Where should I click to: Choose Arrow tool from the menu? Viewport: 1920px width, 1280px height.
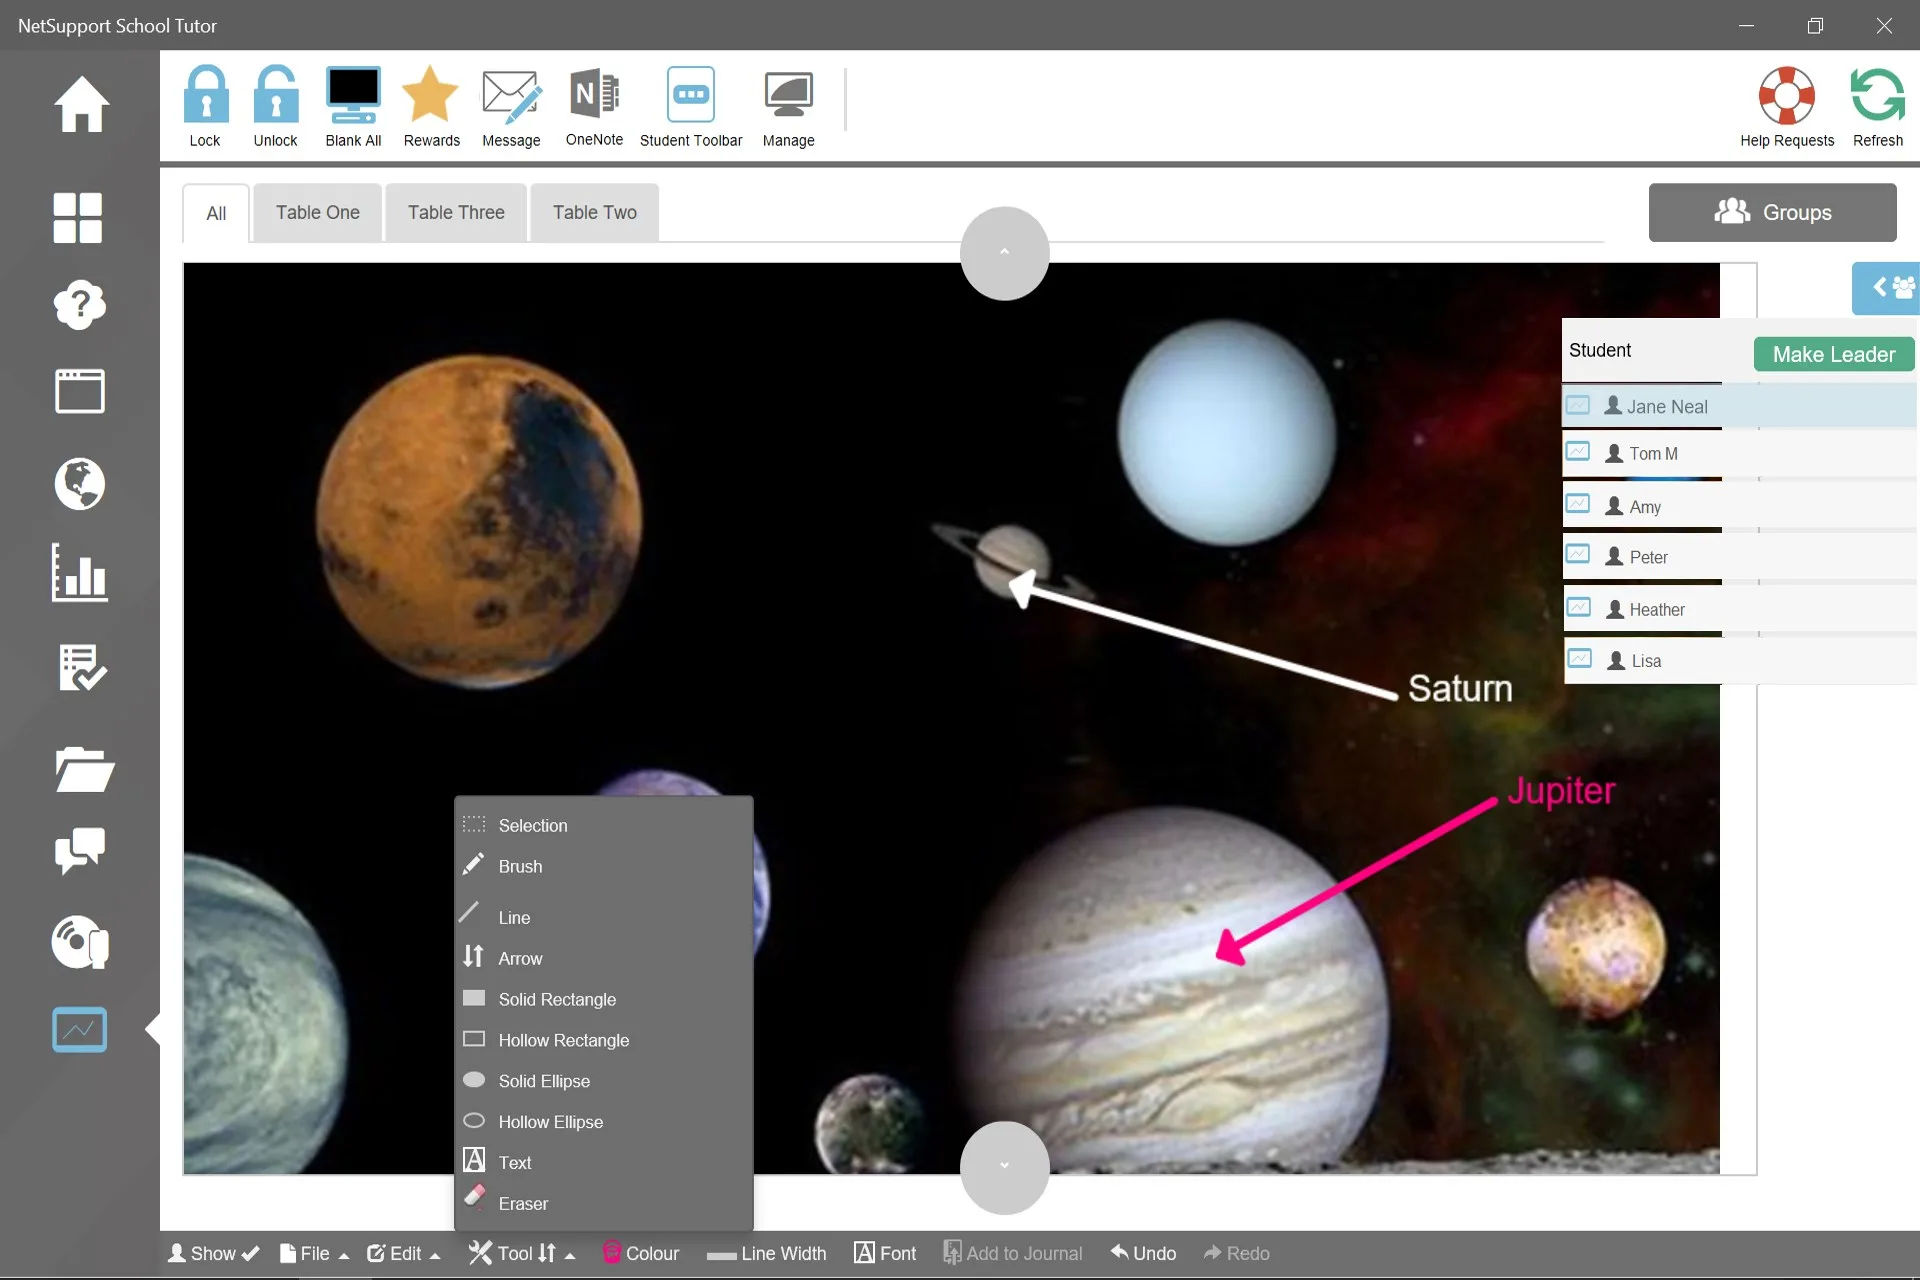click(603, 958)
